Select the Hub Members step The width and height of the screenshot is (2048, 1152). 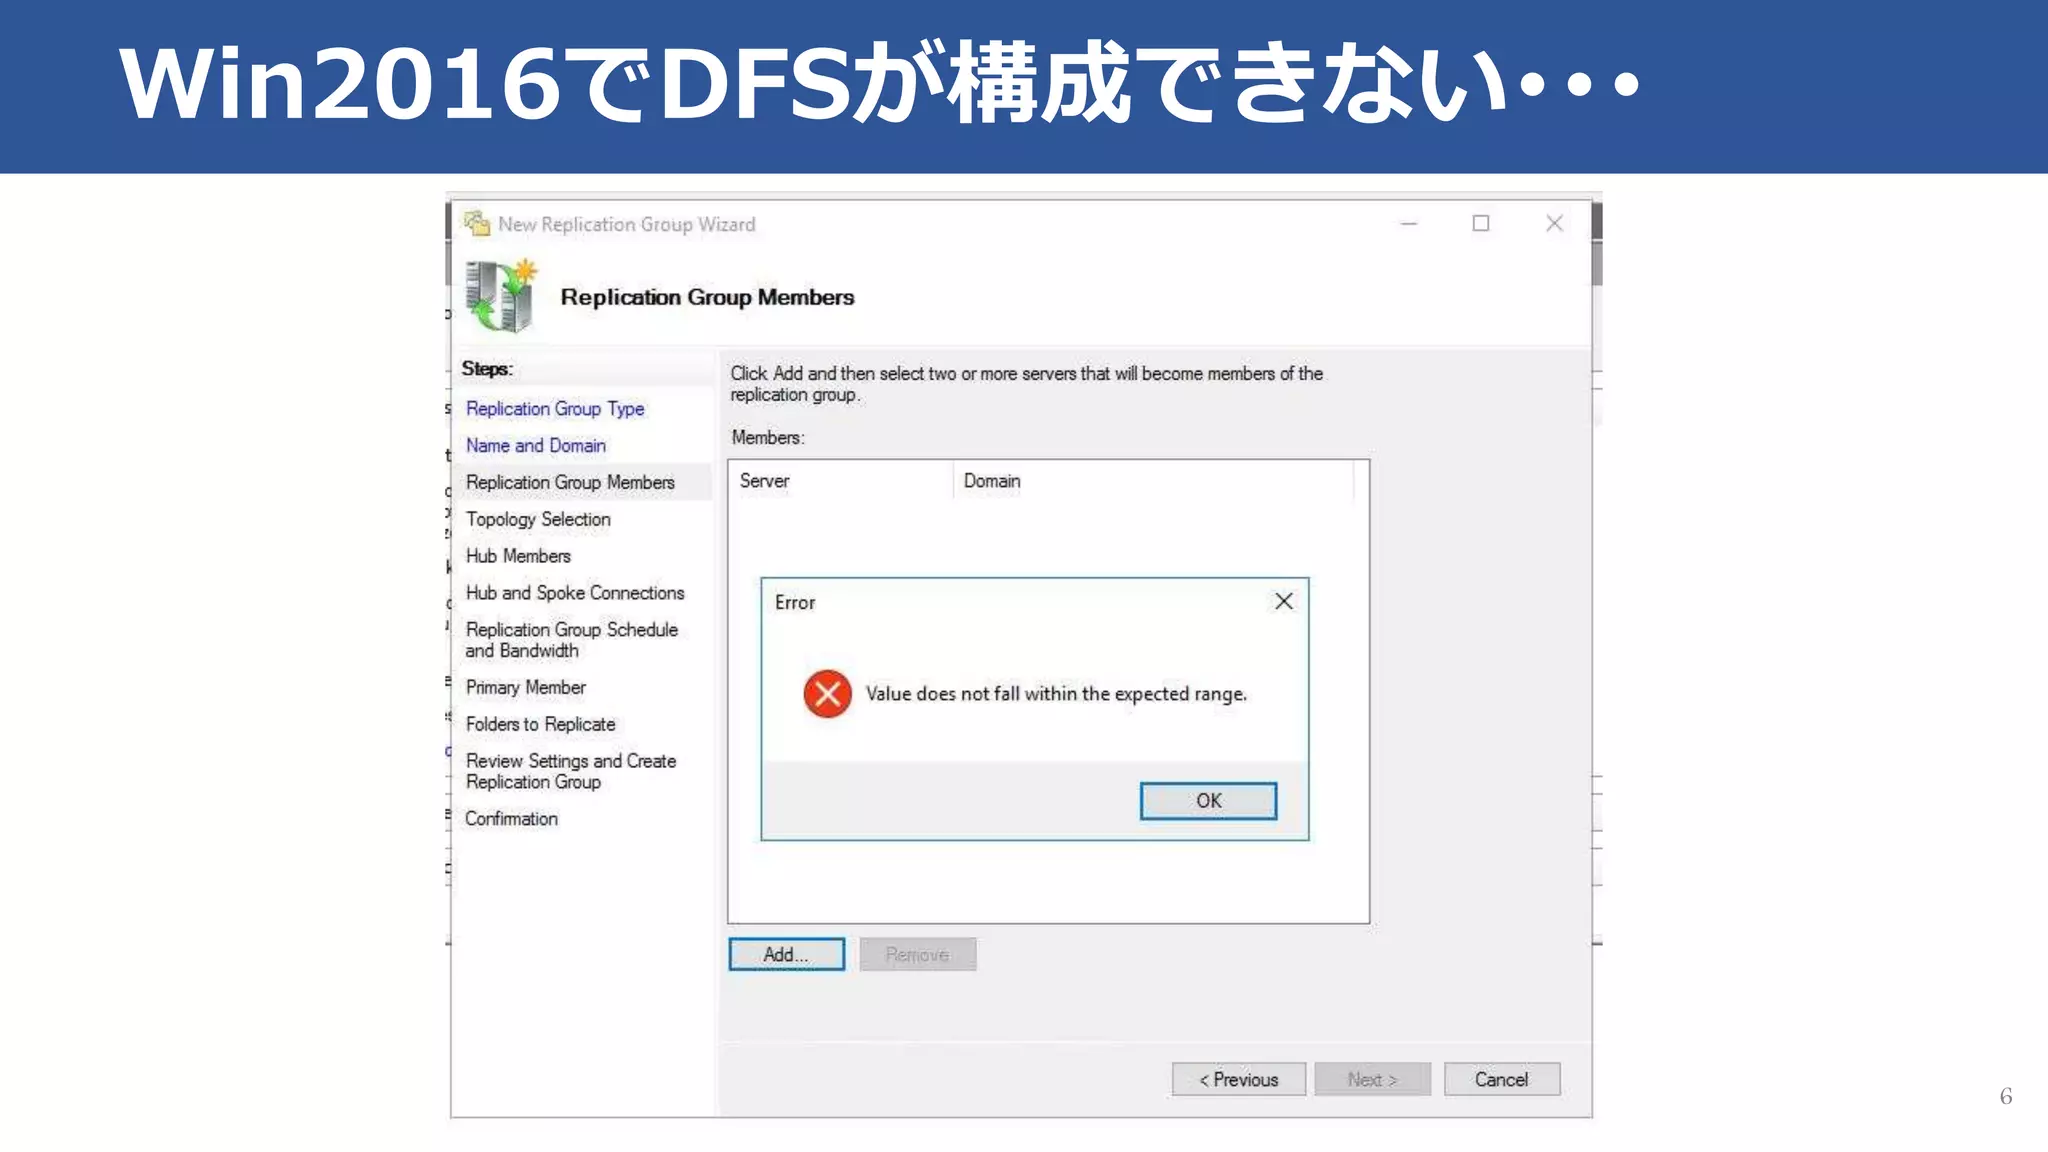coord(518,556)
